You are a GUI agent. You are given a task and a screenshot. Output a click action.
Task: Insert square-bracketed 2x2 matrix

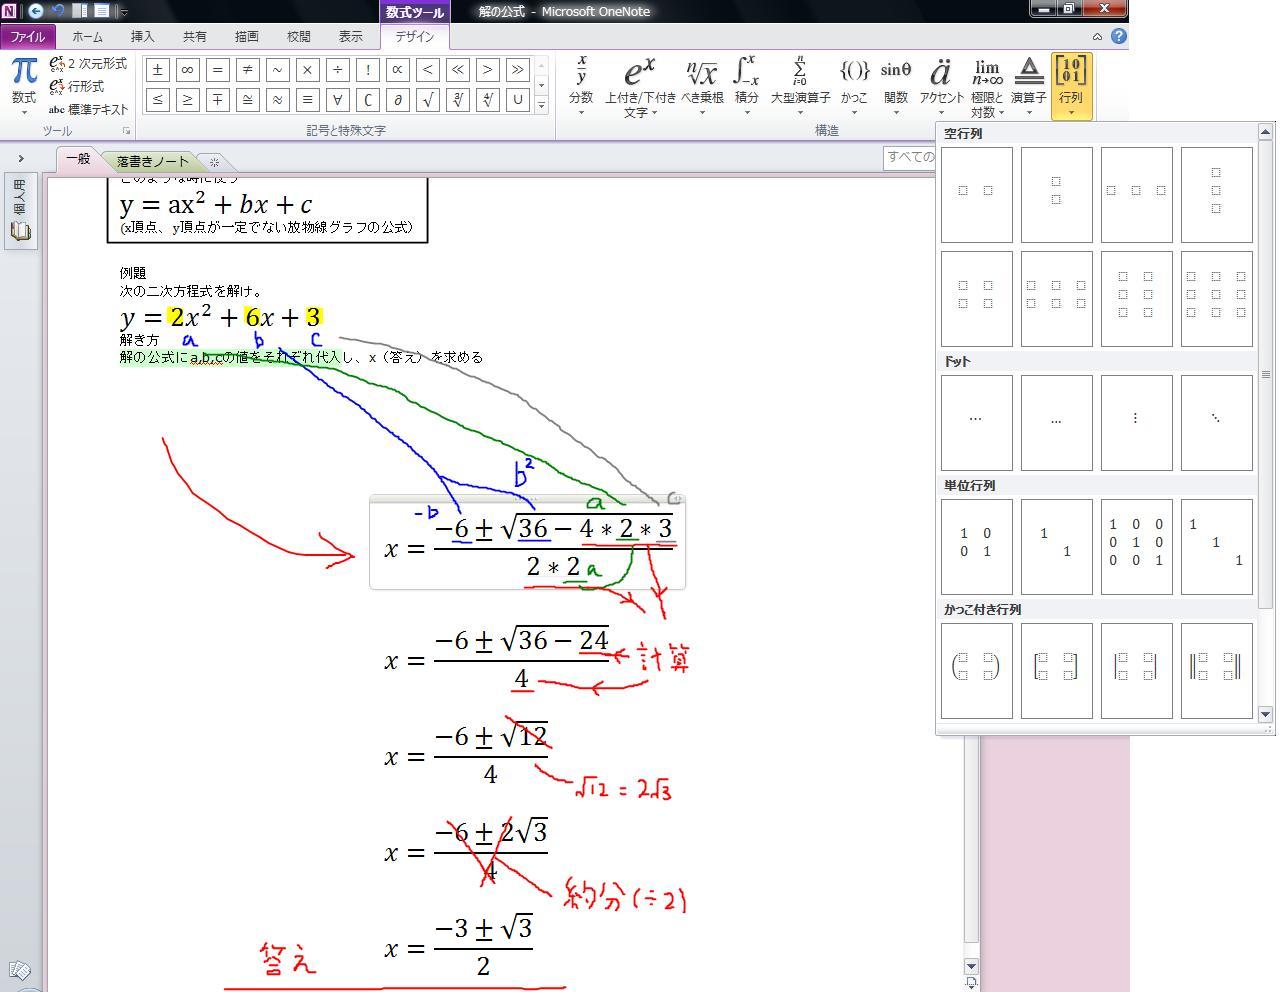[1057, 670]
